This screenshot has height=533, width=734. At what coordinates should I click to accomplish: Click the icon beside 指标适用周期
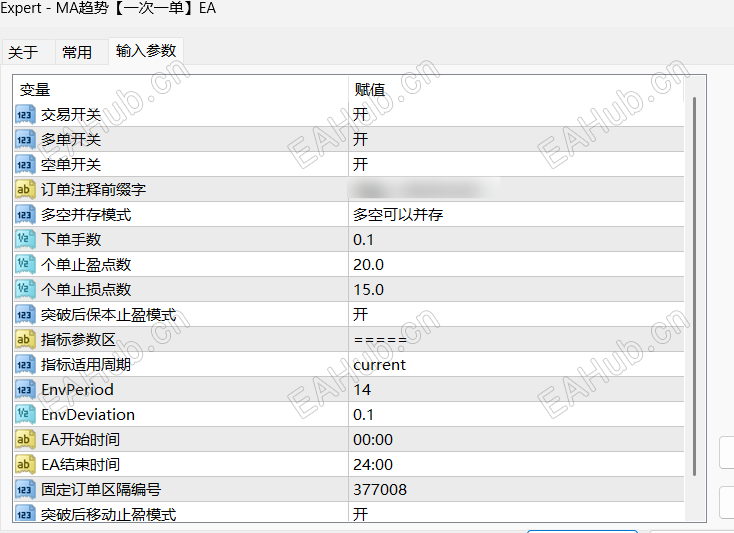(25, 365)
